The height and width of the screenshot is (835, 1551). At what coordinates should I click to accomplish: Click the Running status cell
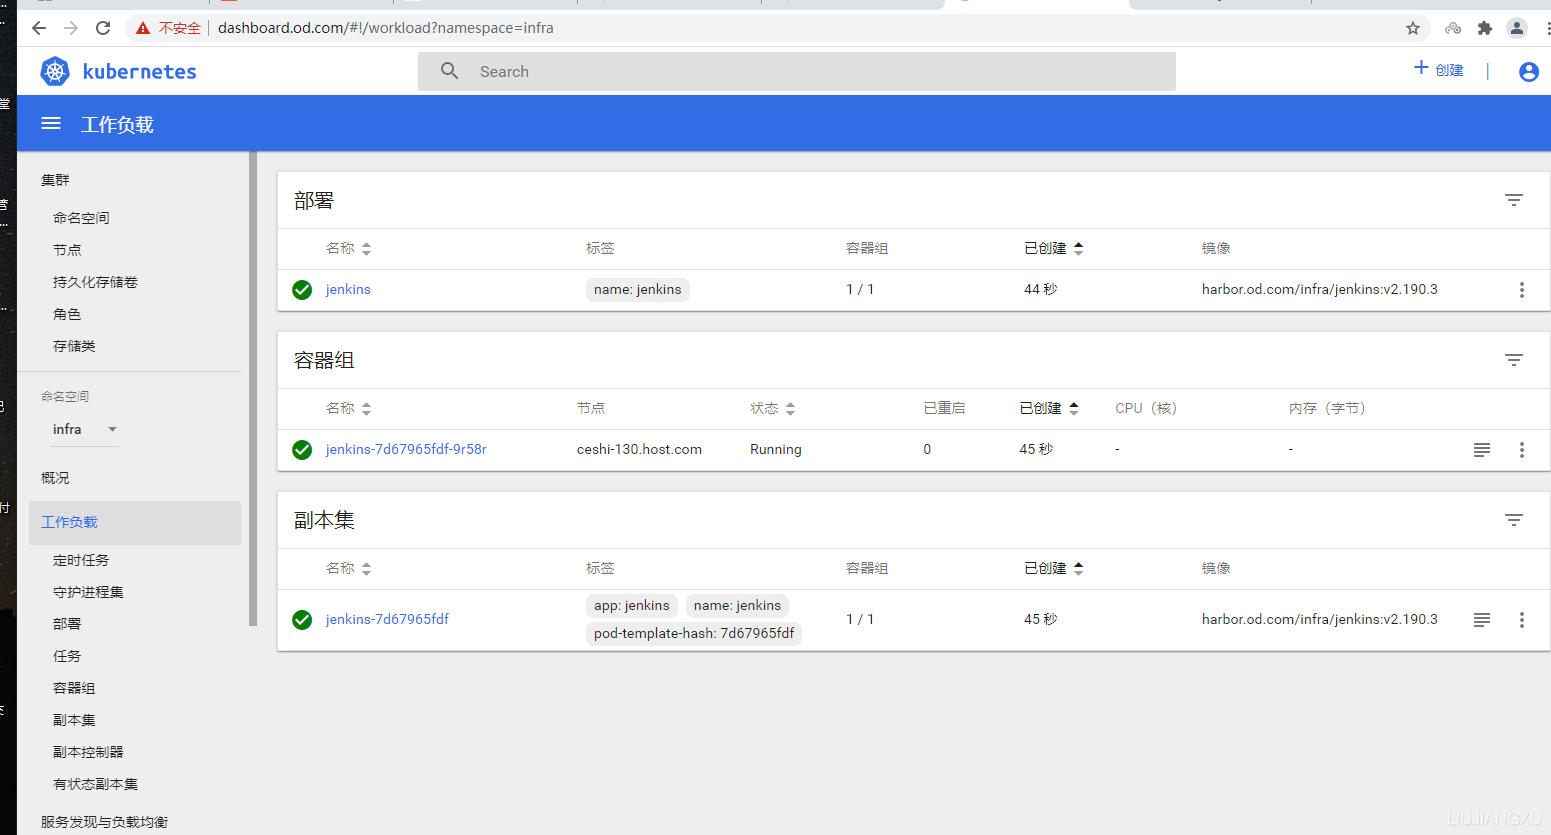(x=776, y=449)
